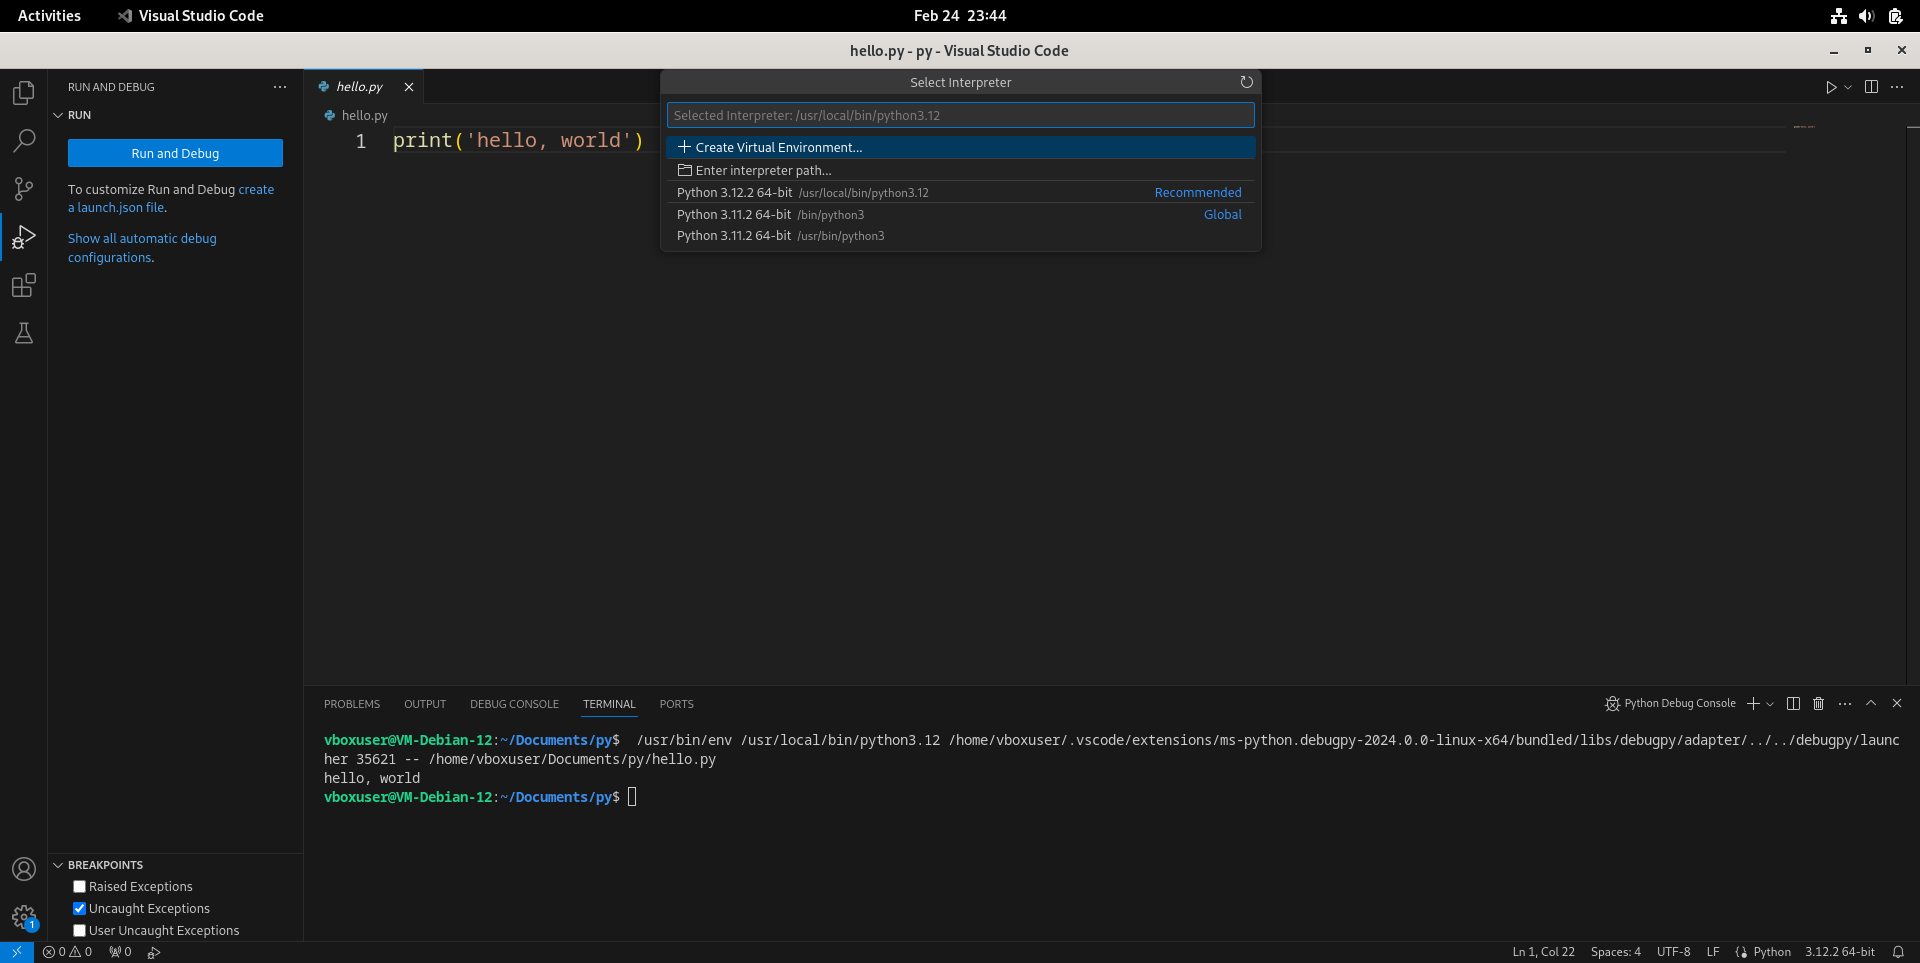Select the TERMINAL tab
The height and width of the screenshot is (963, 1920).
609,704
